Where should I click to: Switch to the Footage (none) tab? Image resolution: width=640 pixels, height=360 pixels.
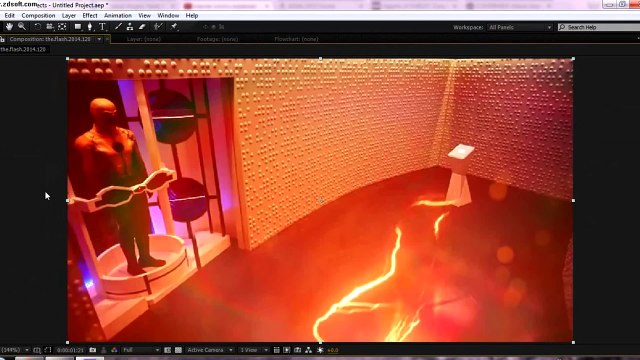click(217, 39)
